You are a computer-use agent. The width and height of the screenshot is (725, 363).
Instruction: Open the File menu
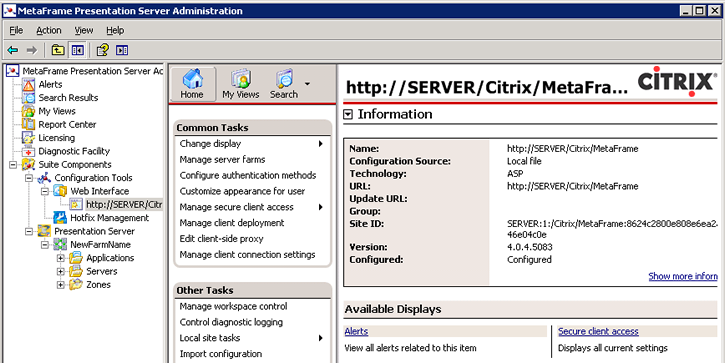(16, 31)
